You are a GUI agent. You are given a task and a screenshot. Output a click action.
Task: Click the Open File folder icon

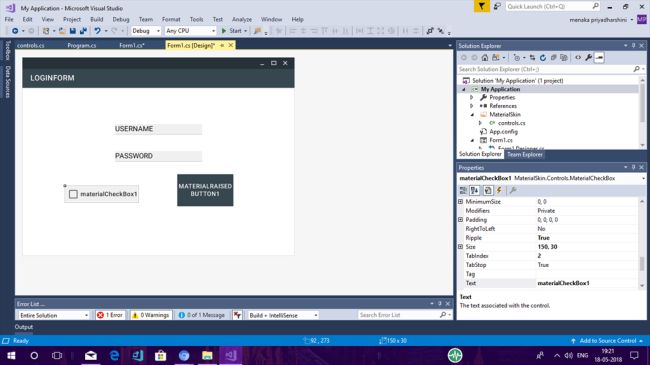pyautogui.click(x=62, y=31)
